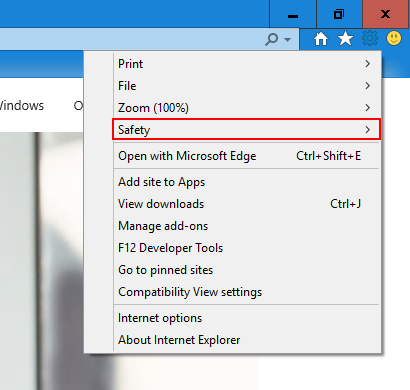Viewport: 410px width, 390px height.
Task: Open Compatibility View settings
Action: [247, 292]
